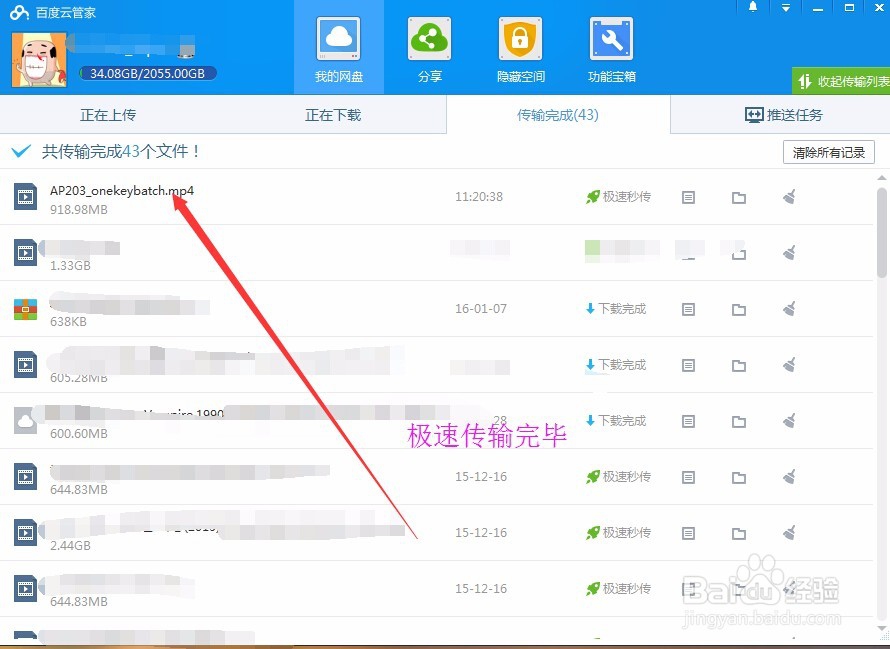890x649 pixels.
Task: Open the 隐藏空间 hidden space
Action: tap(520, 50)
